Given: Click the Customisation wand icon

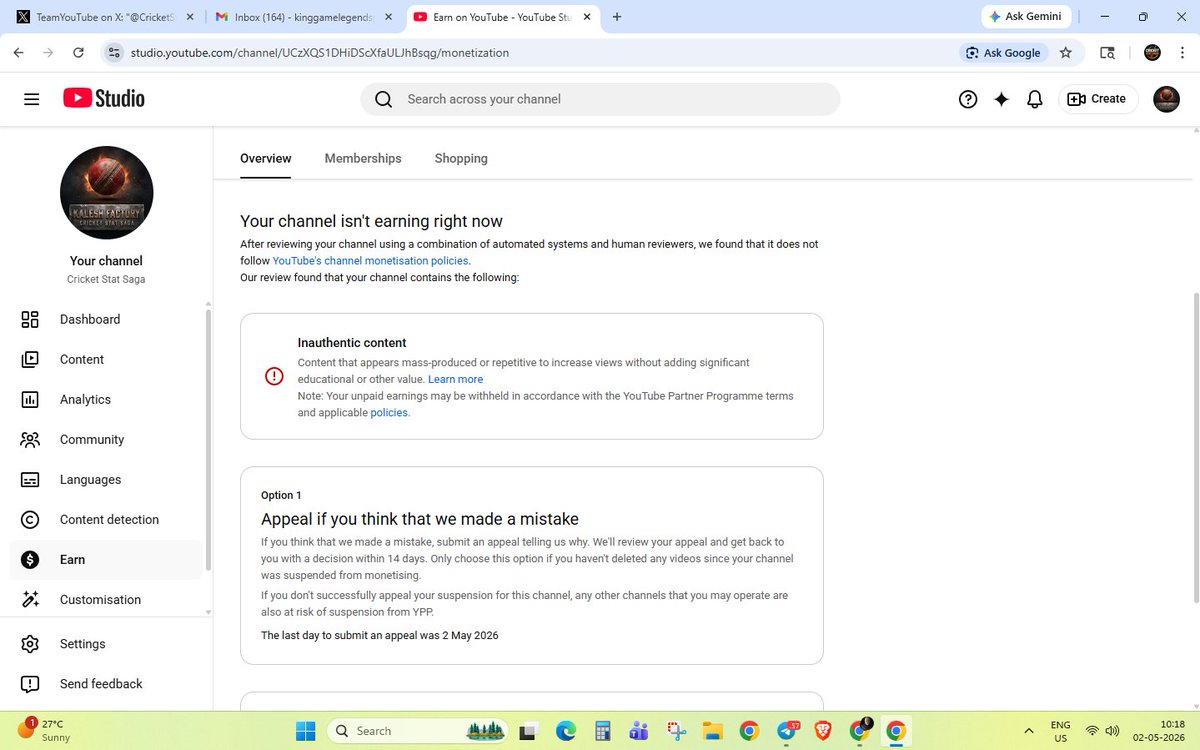Looking at the screenshot, I should (30, 599).
